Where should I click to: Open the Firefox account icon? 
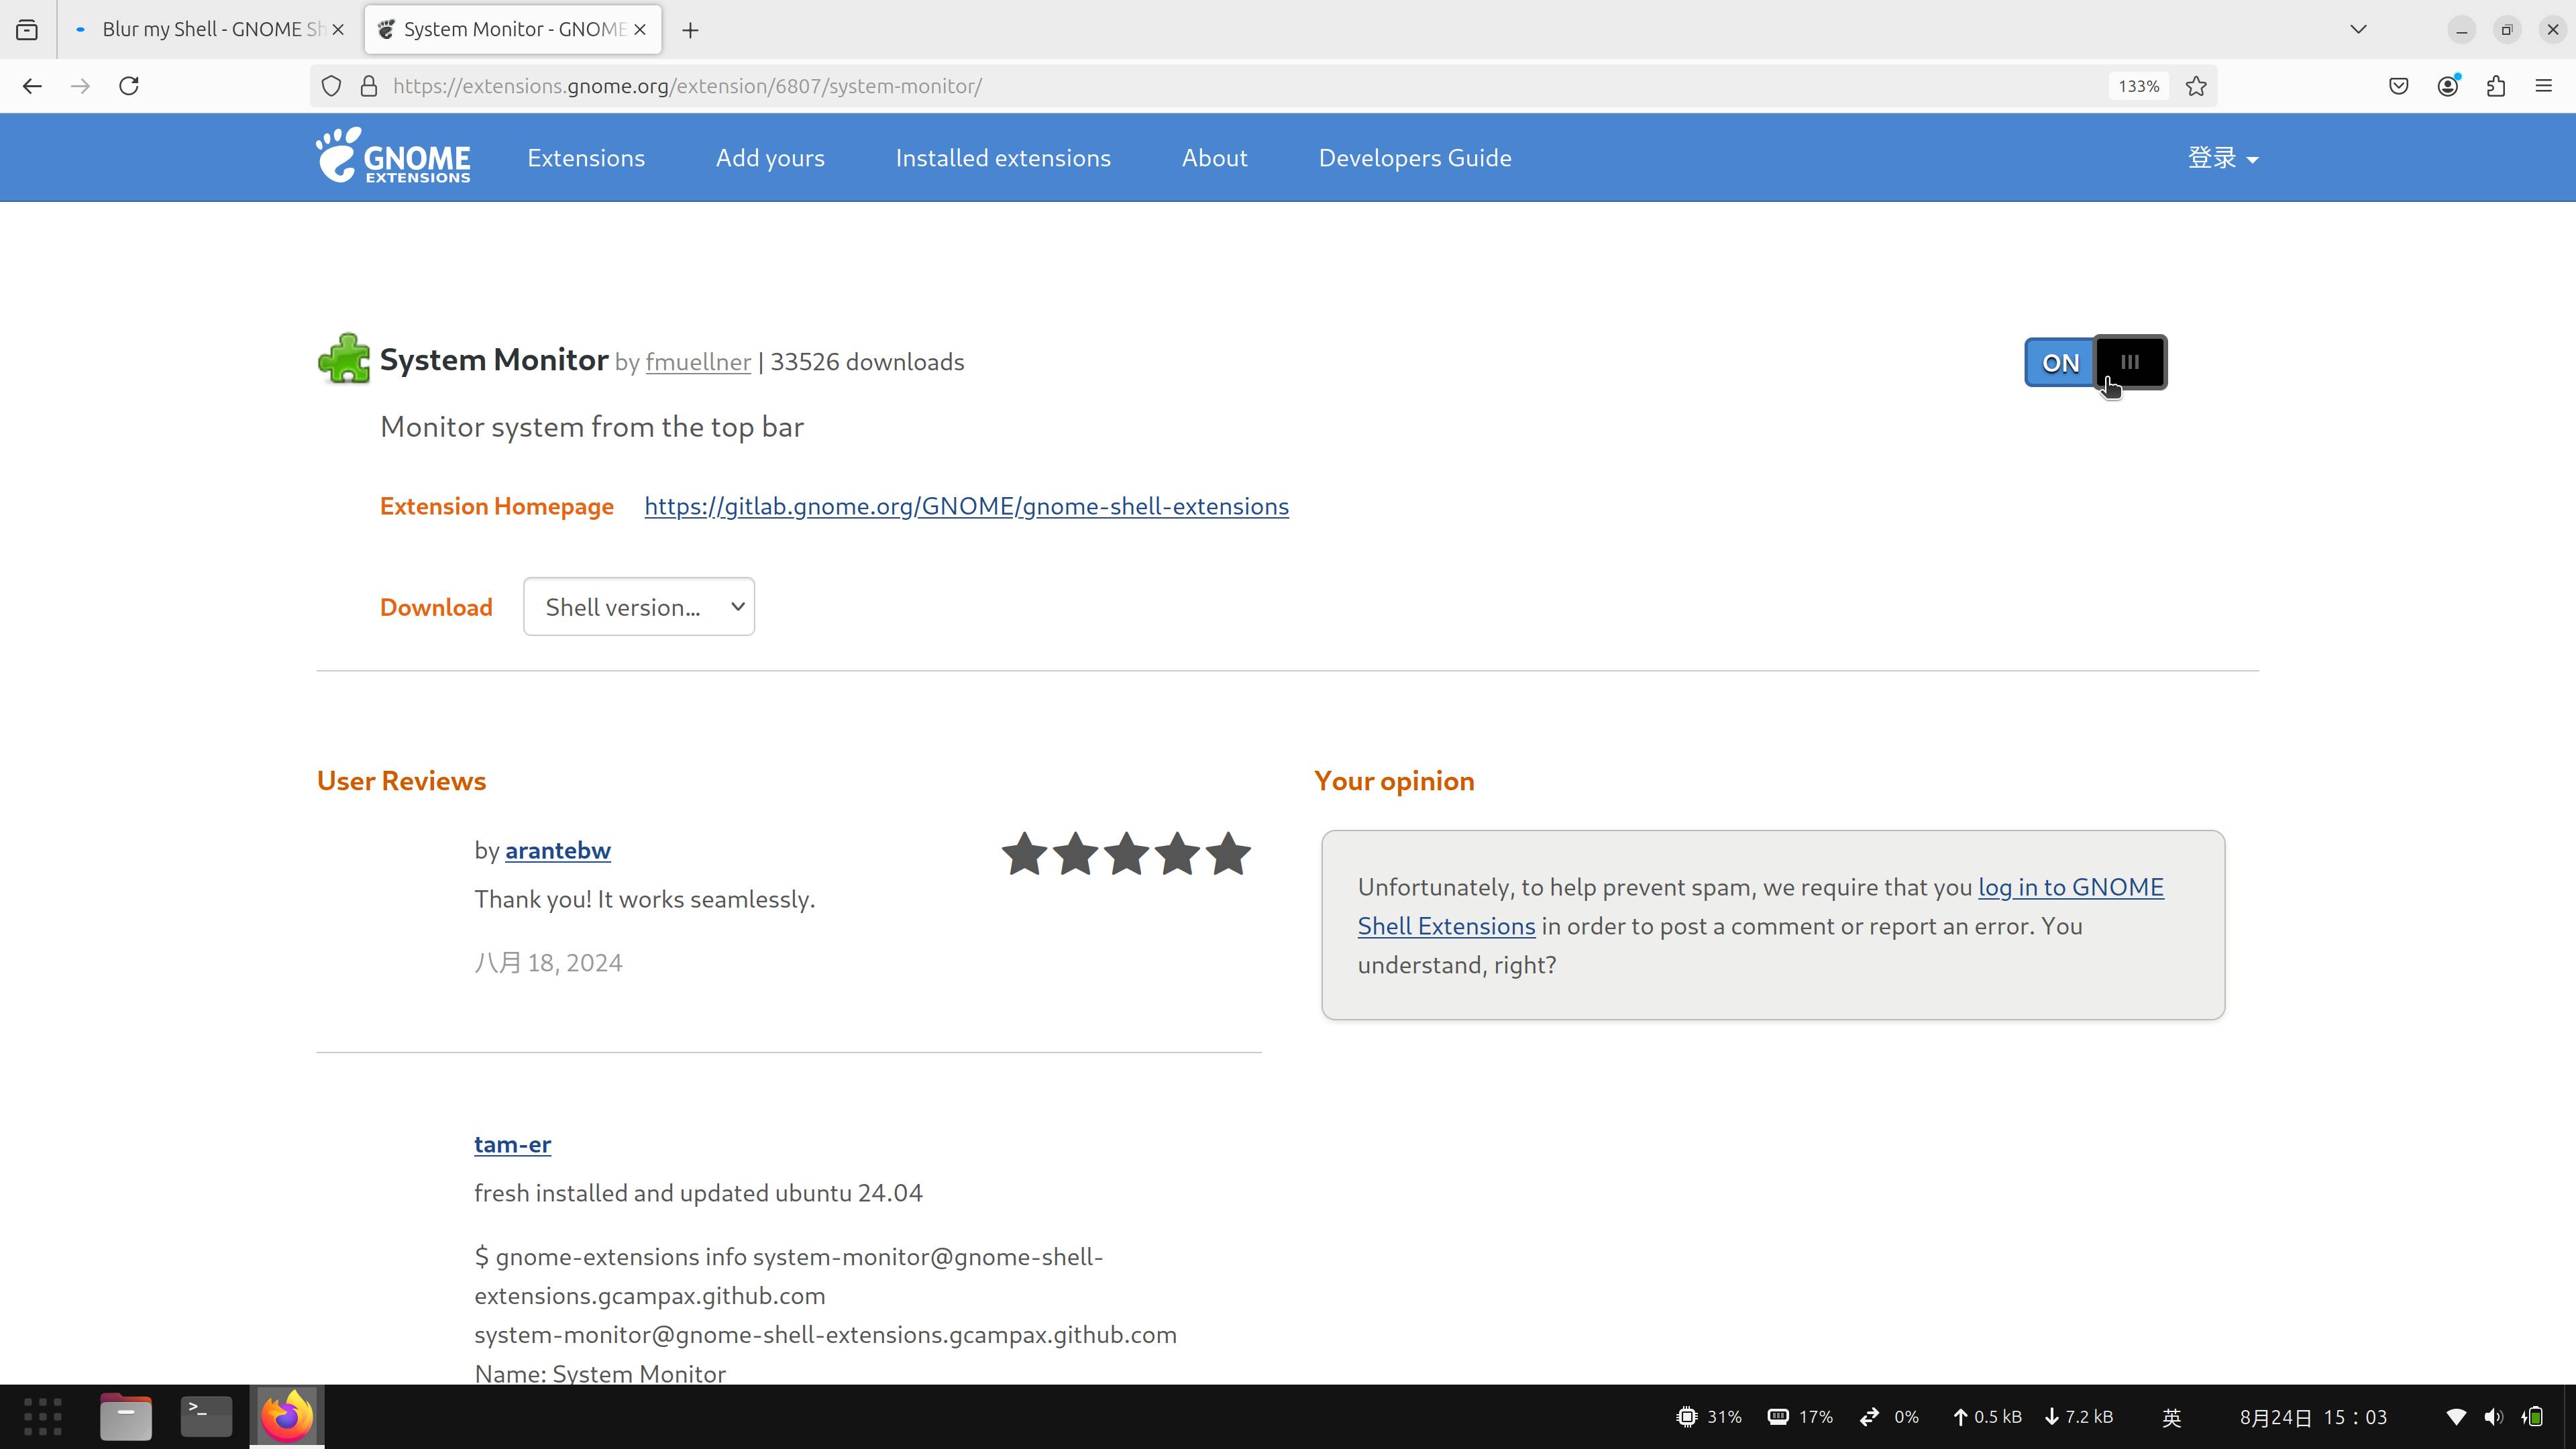click(x=2448, y=86)
